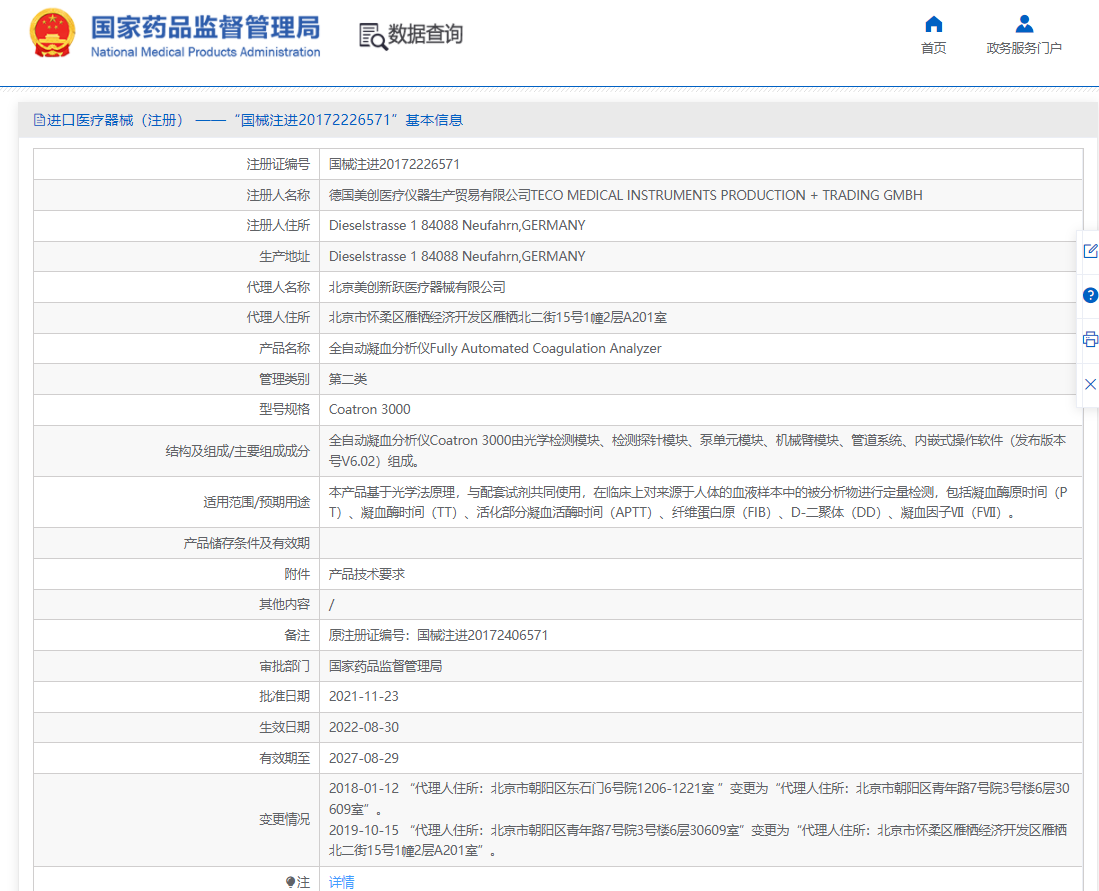Viewport: 1099px width, 891px height.
Task: Click the 附件 label
Action: [x=297, y=574]
